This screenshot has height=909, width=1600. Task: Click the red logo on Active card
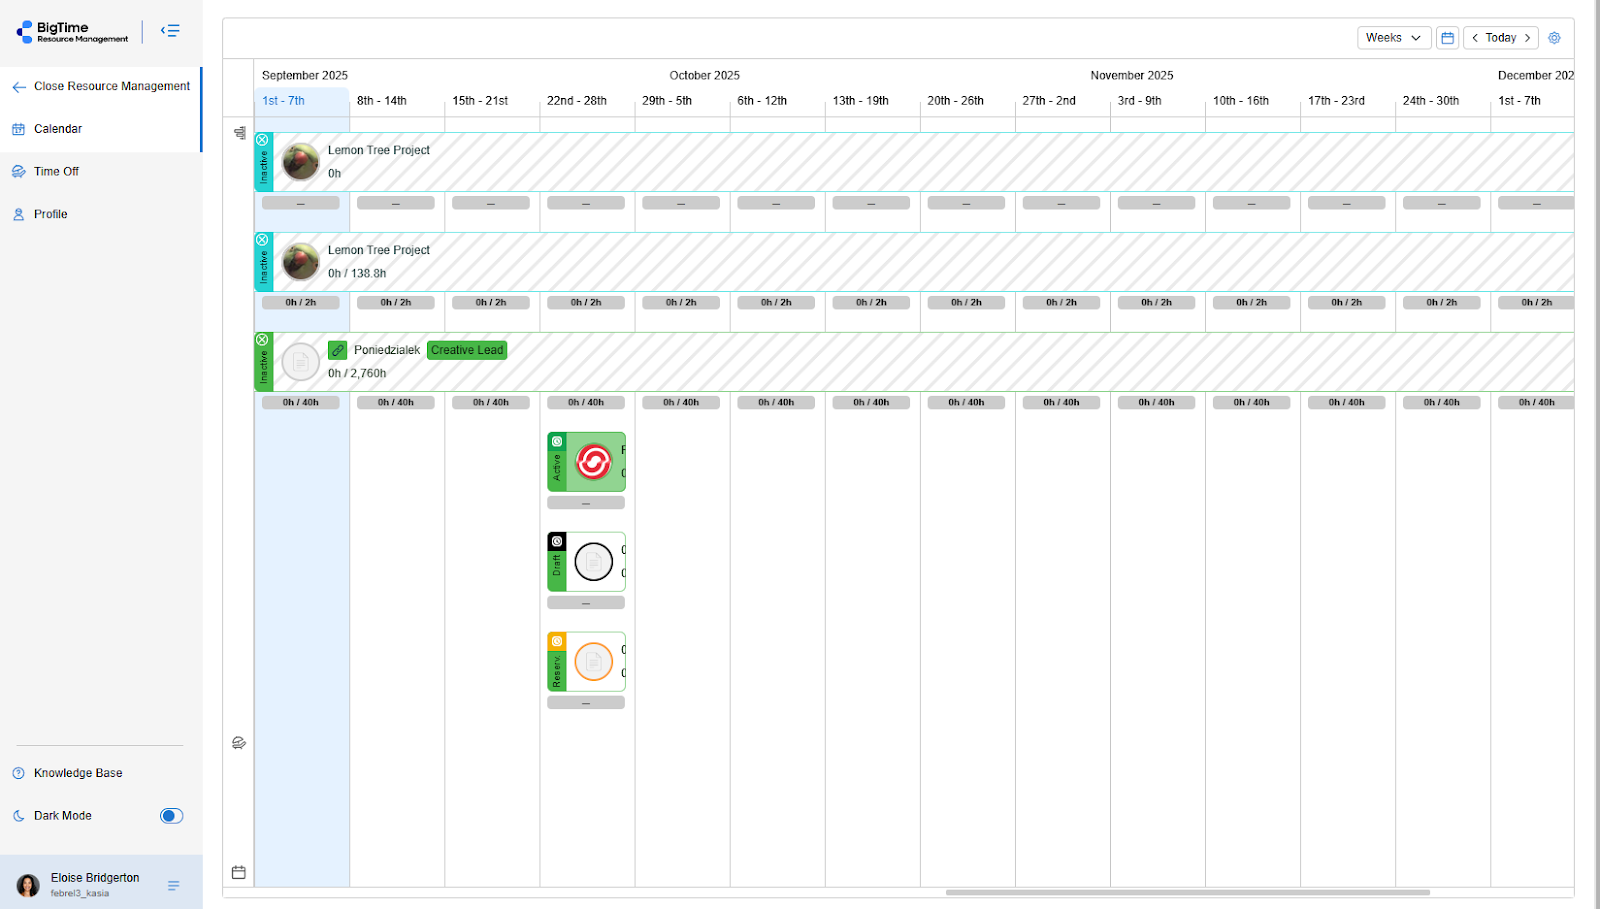tap(593, 462)
